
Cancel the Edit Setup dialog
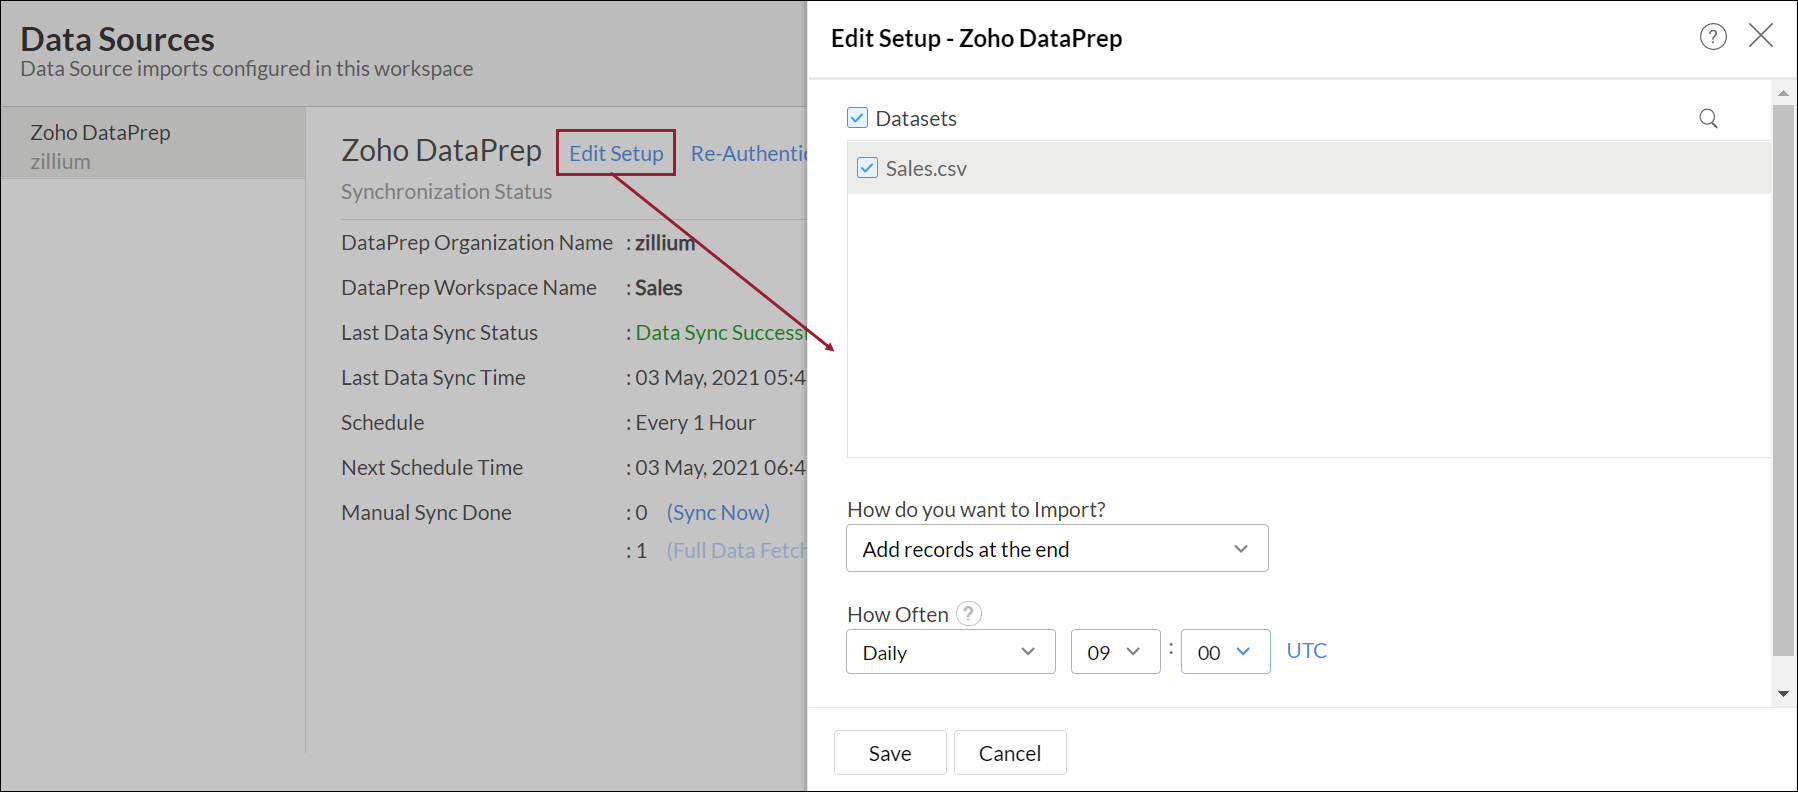[x=1009, y=753]
